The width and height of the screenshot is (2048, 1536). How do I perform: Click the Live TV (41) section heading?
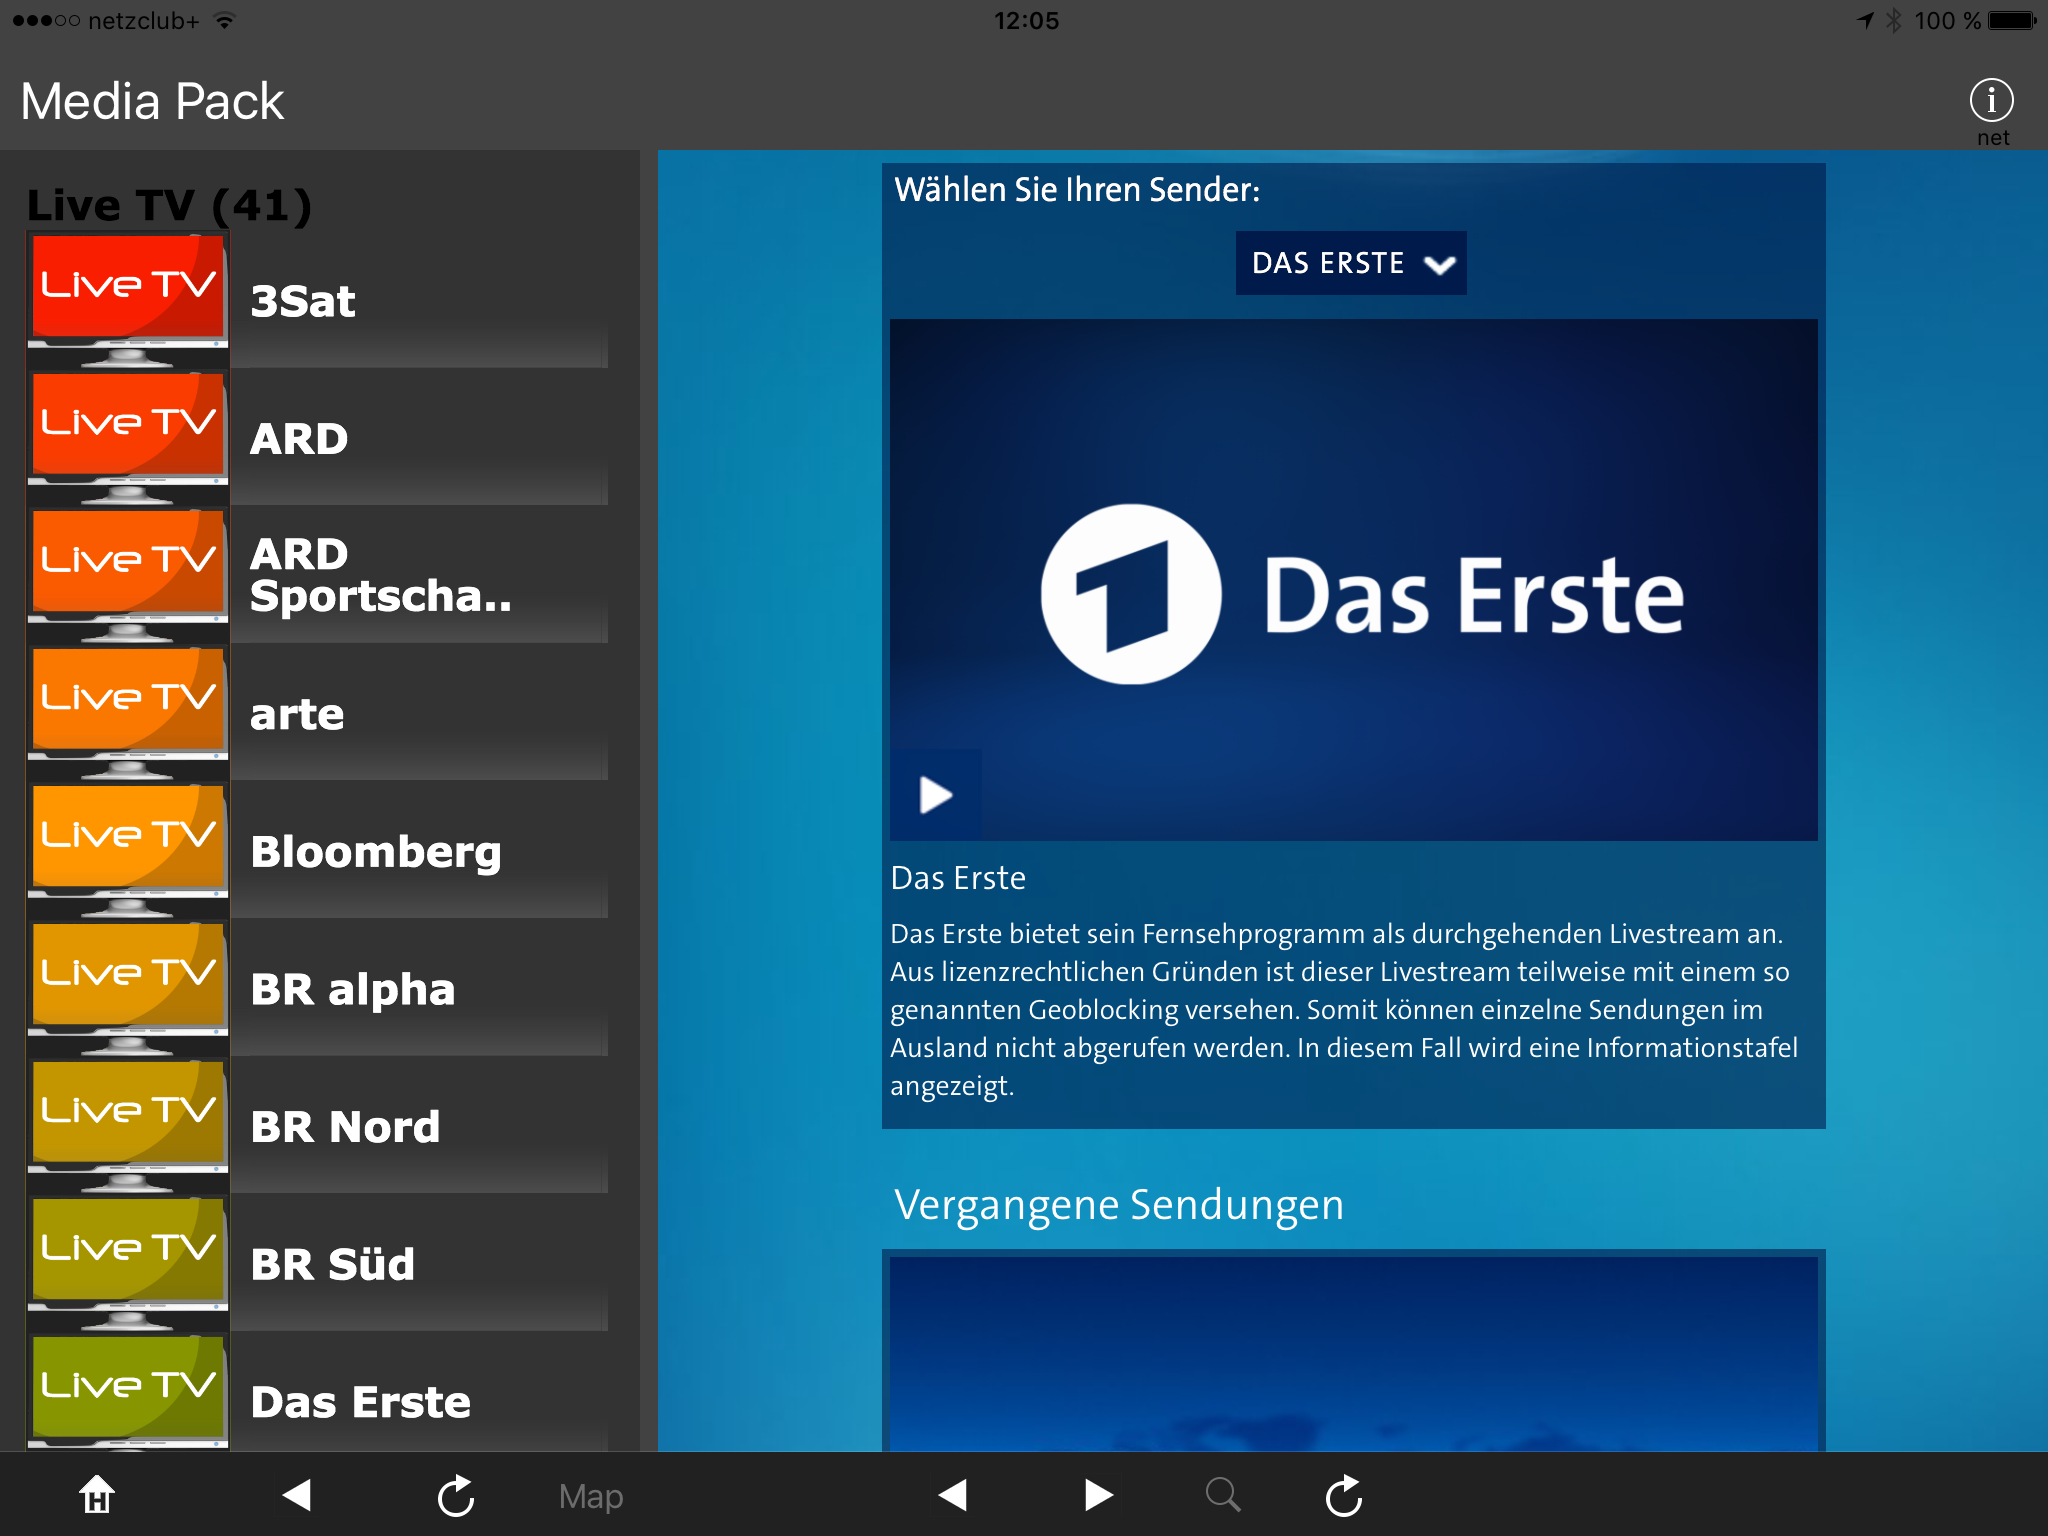click(169, 205)
